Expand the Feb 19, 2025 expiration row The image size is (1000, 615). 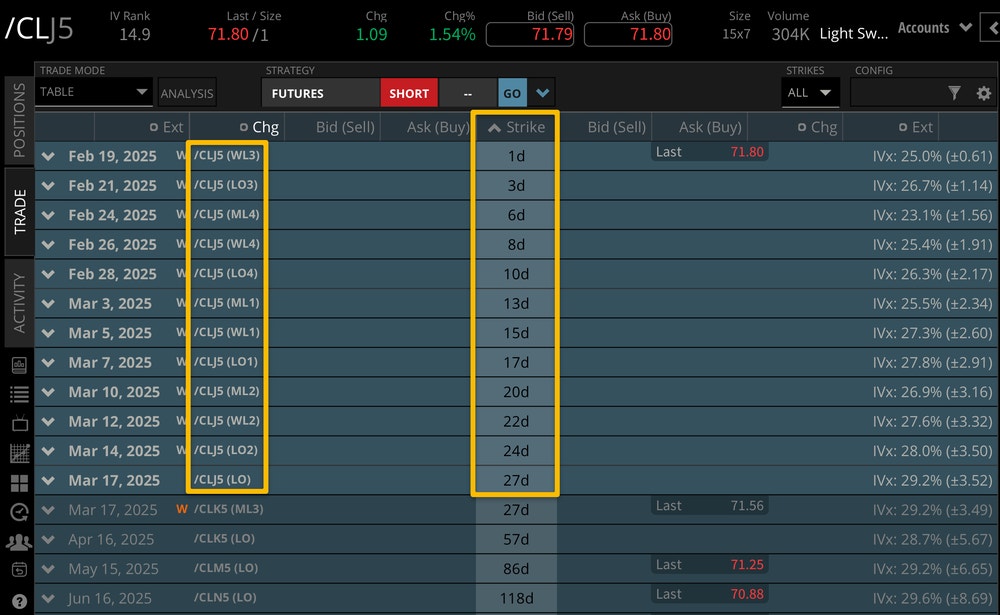click(x=48, y=156)
